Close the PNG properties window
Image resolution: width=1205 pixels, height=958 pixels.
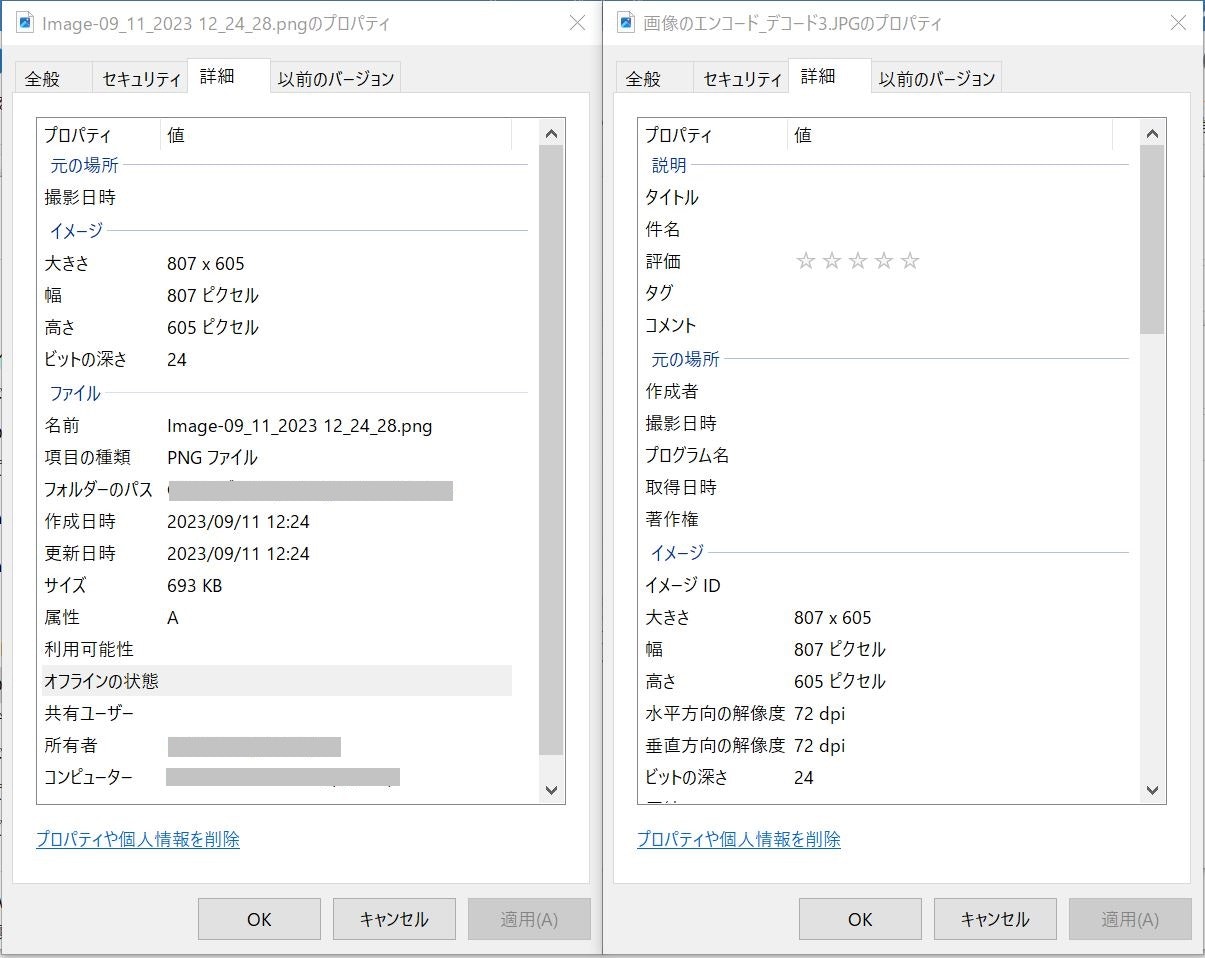tap(577, 23)
